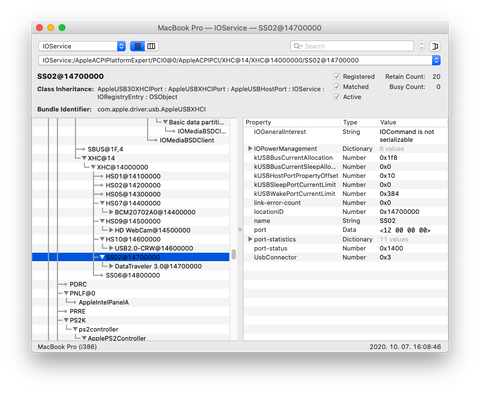Click the search magnifier icon

pyautogui.click(x=297, y=46)
